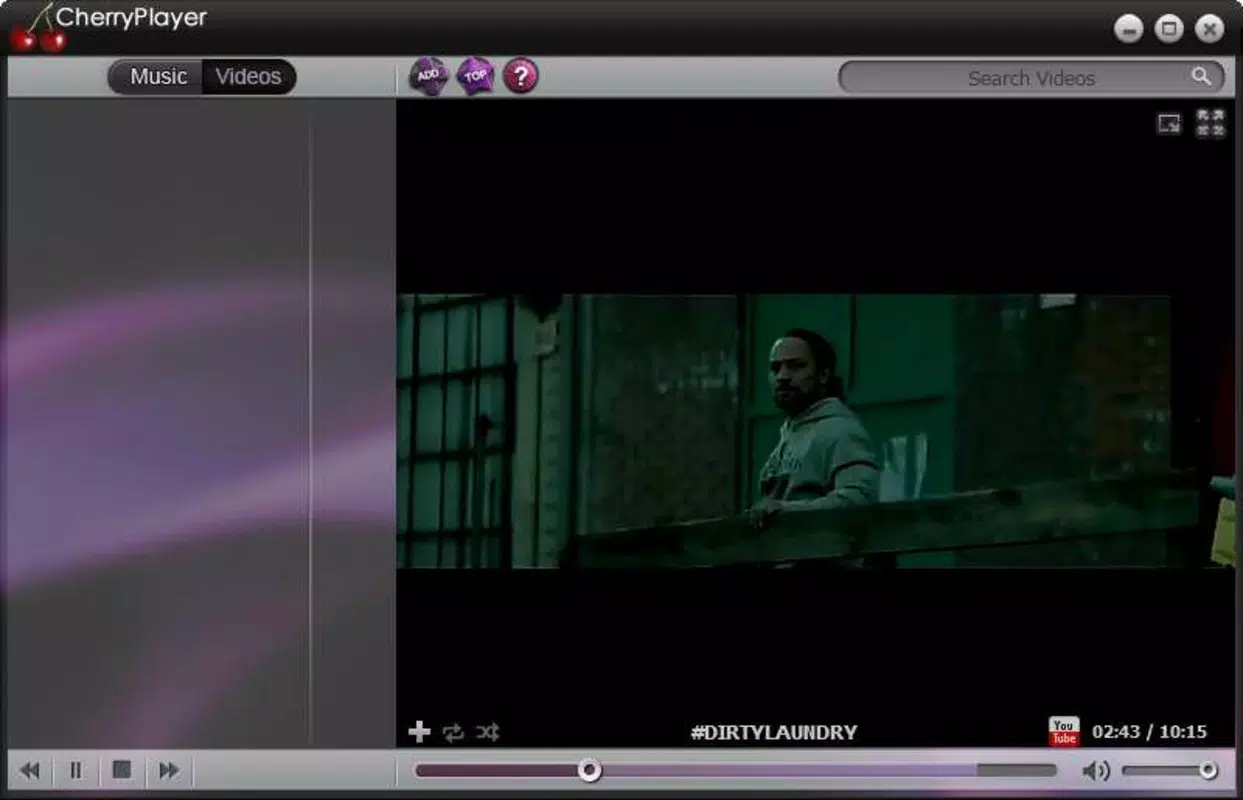Viewport: 1243px width, 800px height.
Task: Skip to next track
Action: [169, 771]
